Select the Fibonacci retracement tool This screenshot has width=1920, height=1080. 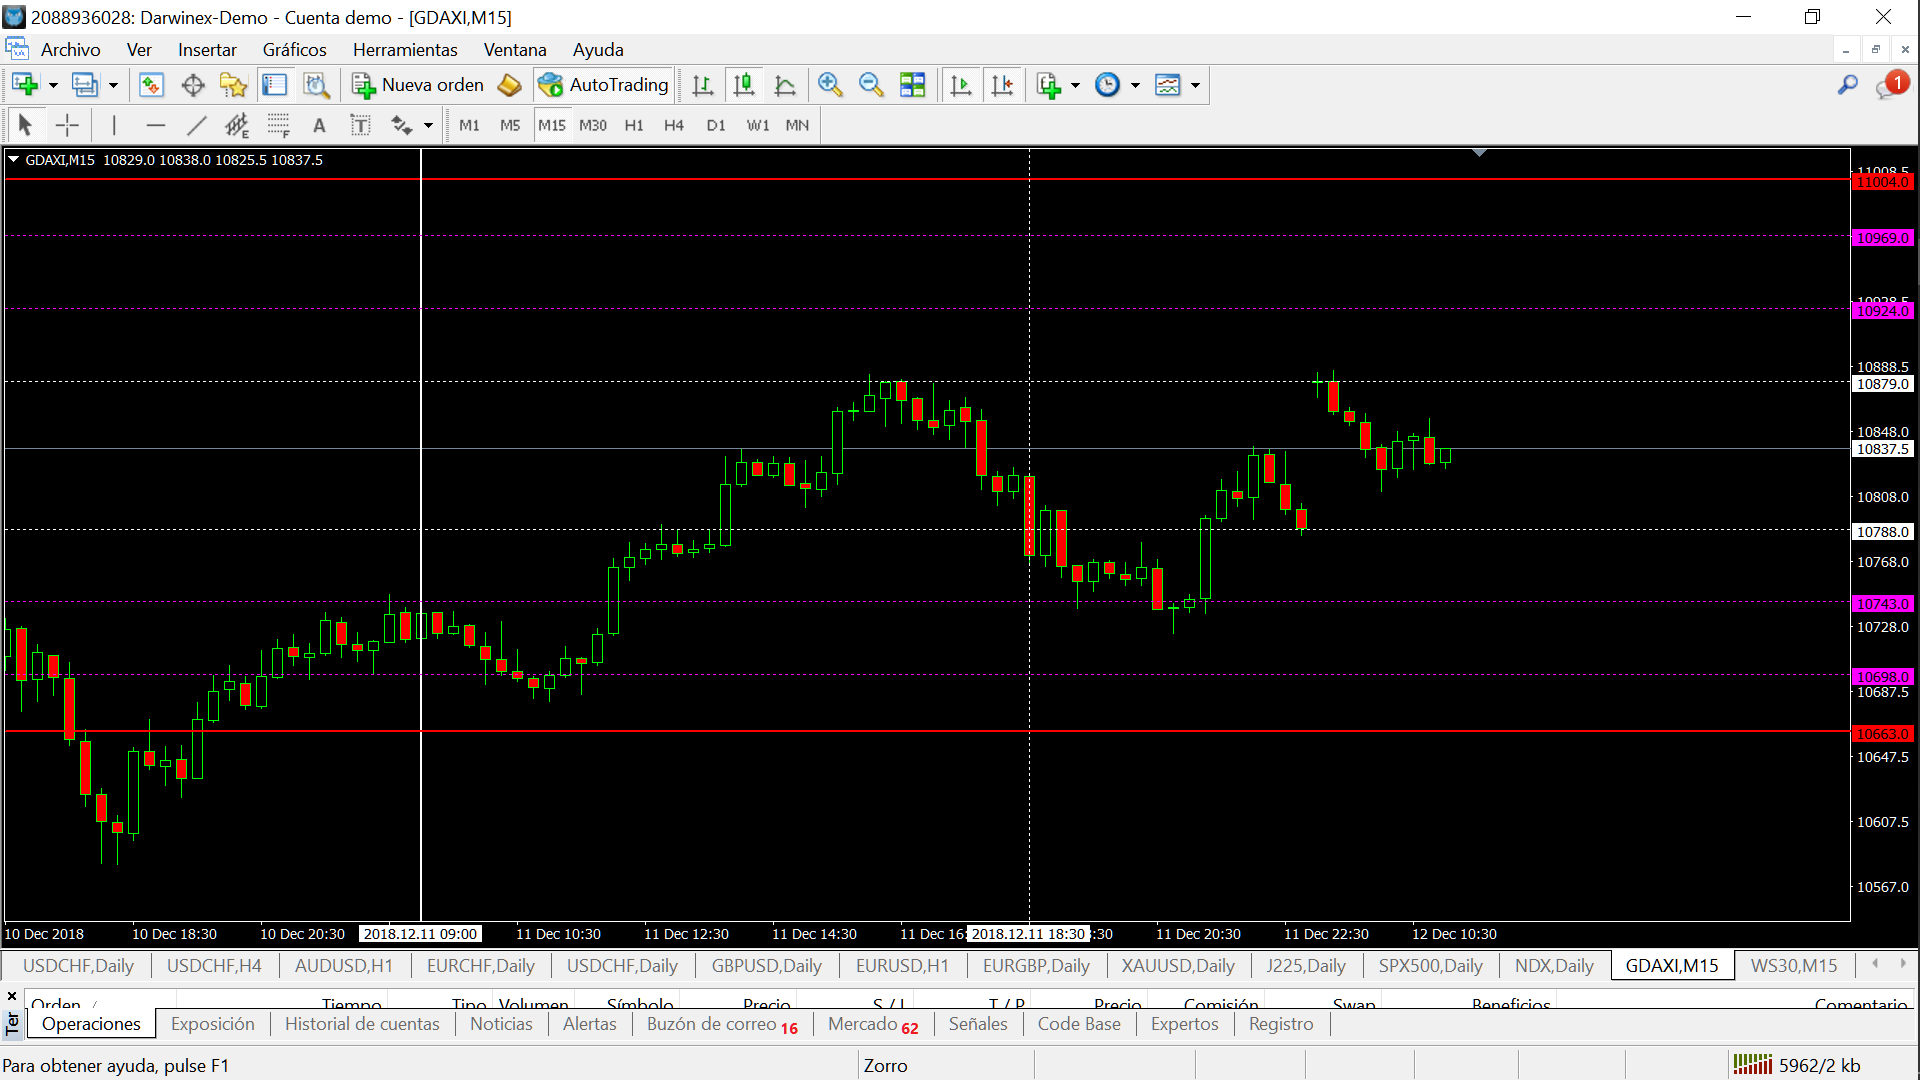tap(278, 125)
